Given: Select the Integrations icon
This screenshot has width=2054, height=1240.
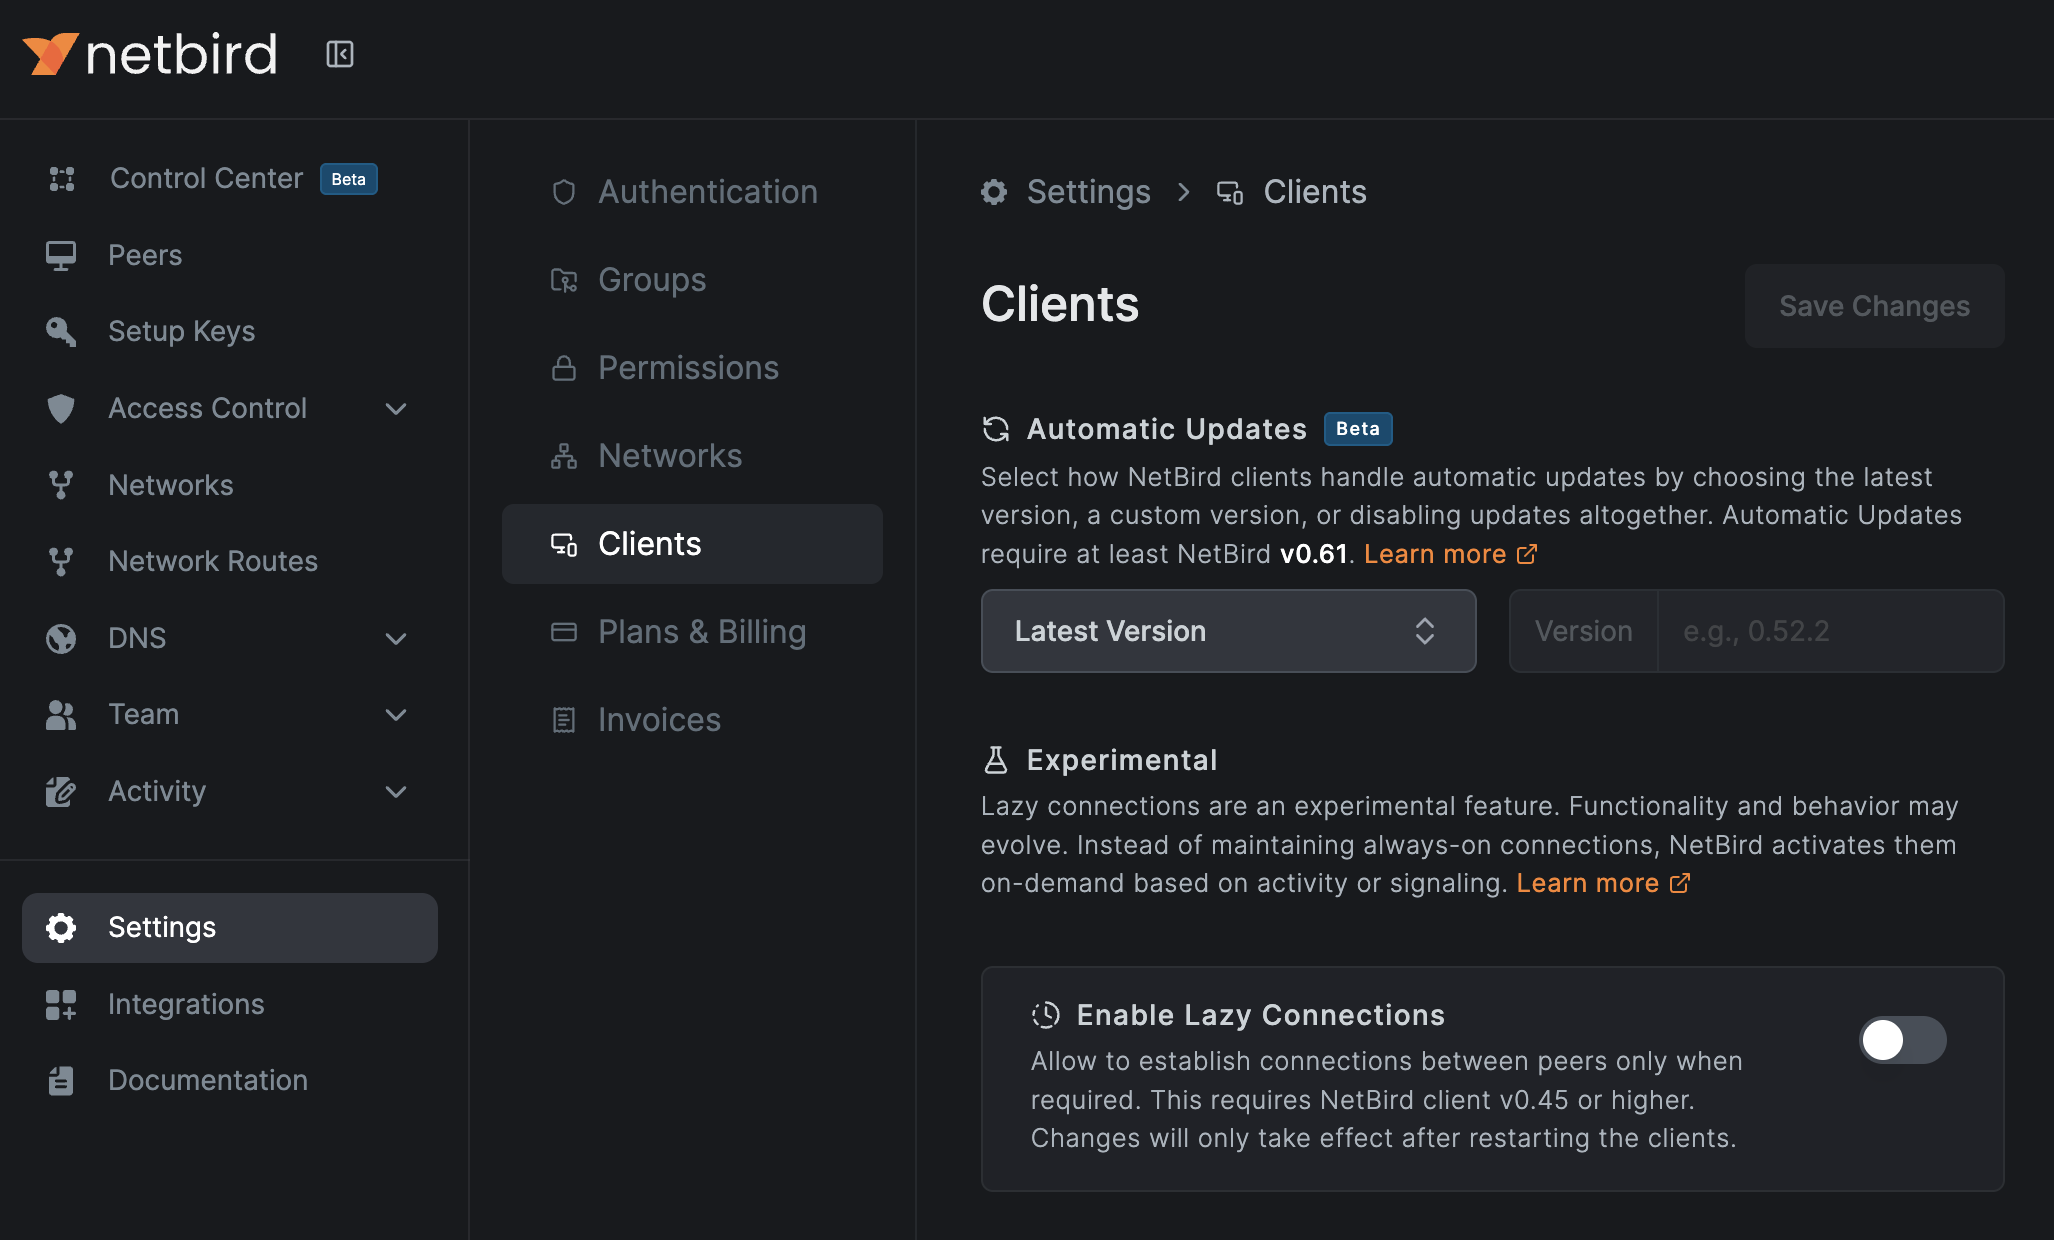Looking at the screenshot, I should pyautogui.click(x=62, y=1004).
